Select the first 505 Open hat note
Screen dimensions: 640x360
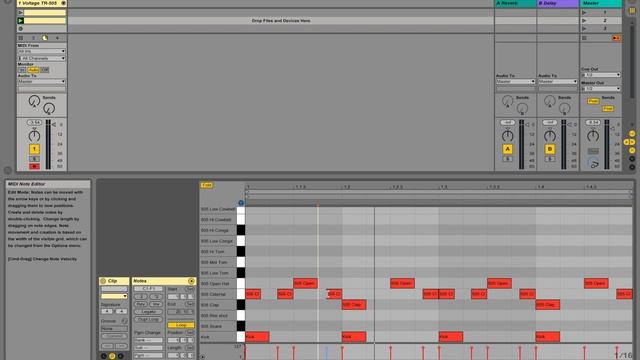pos(305,283)
